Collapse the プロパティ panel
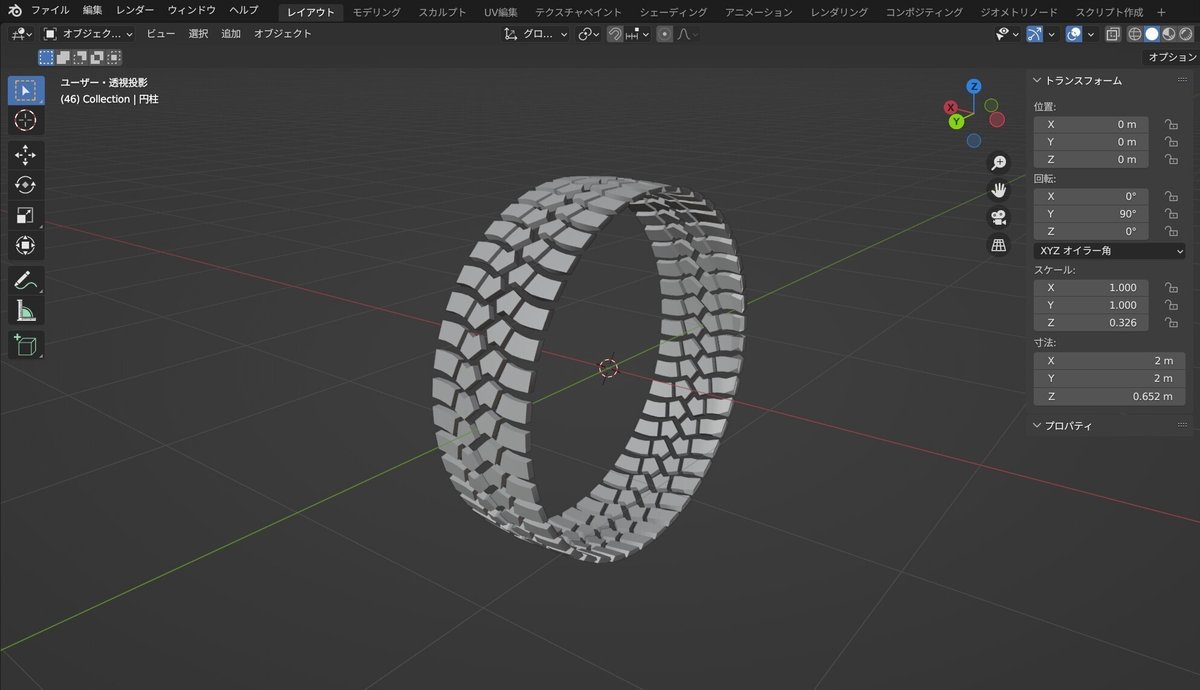This screenshot has width=1200, height=690. [x=1069, y=426]
